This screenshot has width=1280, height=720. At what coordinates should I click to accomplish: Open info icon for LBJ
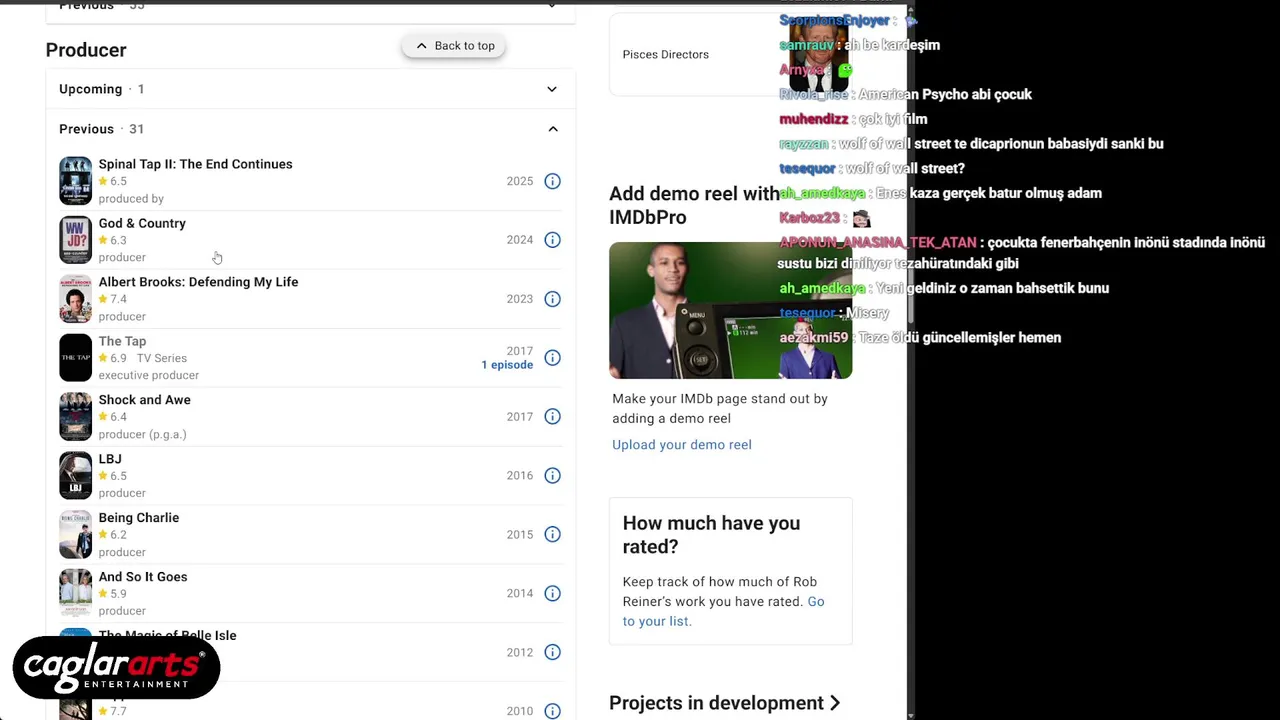point(552,476)
